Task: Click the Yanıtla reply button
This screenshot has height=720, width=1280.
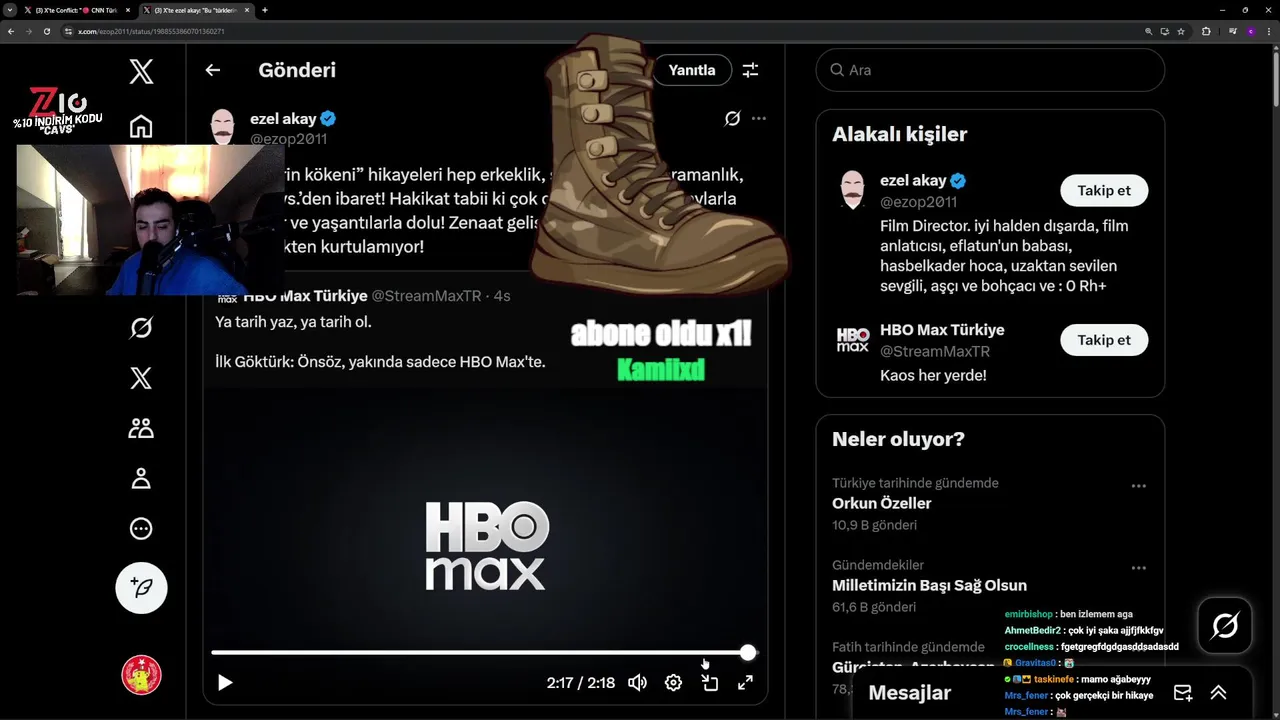Action: (692, 70)
